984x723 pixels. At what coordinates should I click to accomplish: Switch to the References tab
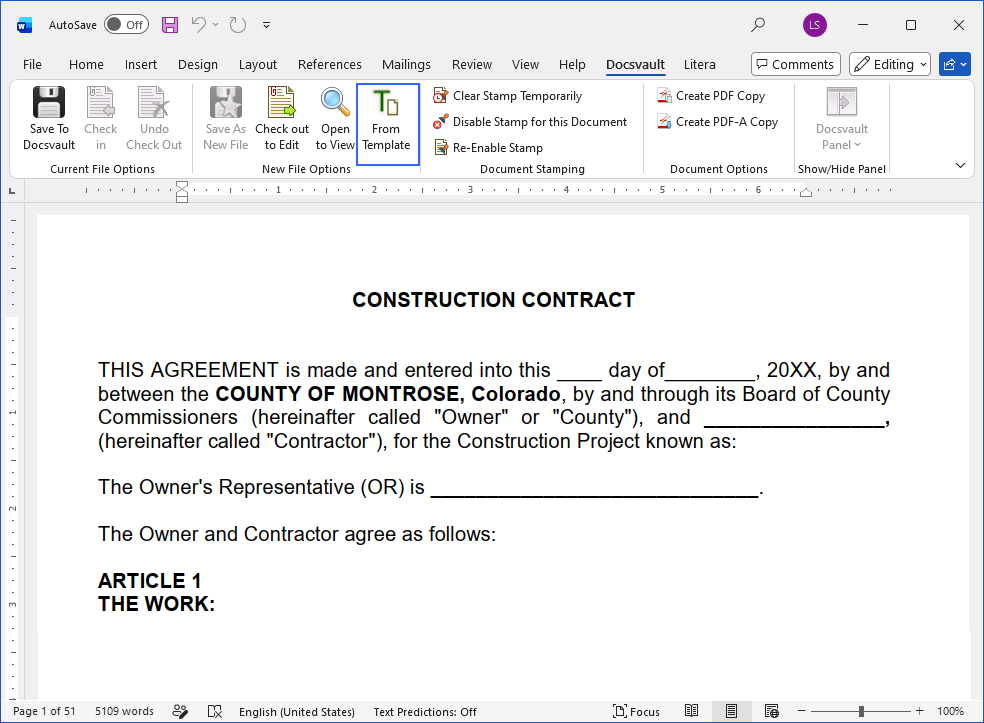329,65
